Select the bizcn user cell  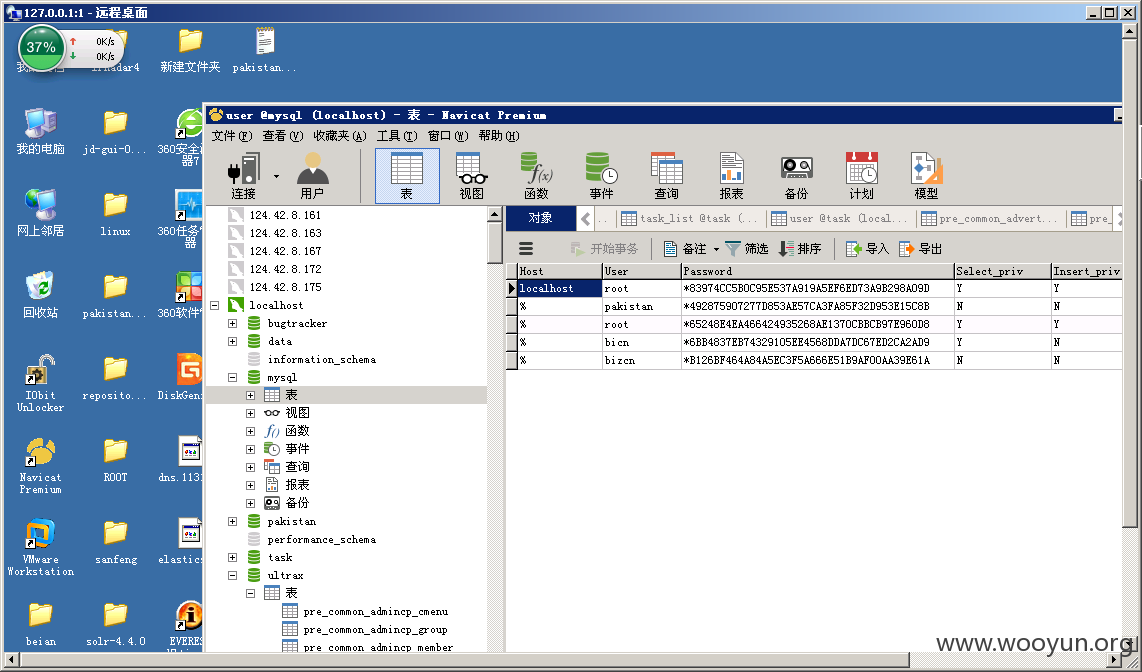pyautogui.click(x=642, y=360)
